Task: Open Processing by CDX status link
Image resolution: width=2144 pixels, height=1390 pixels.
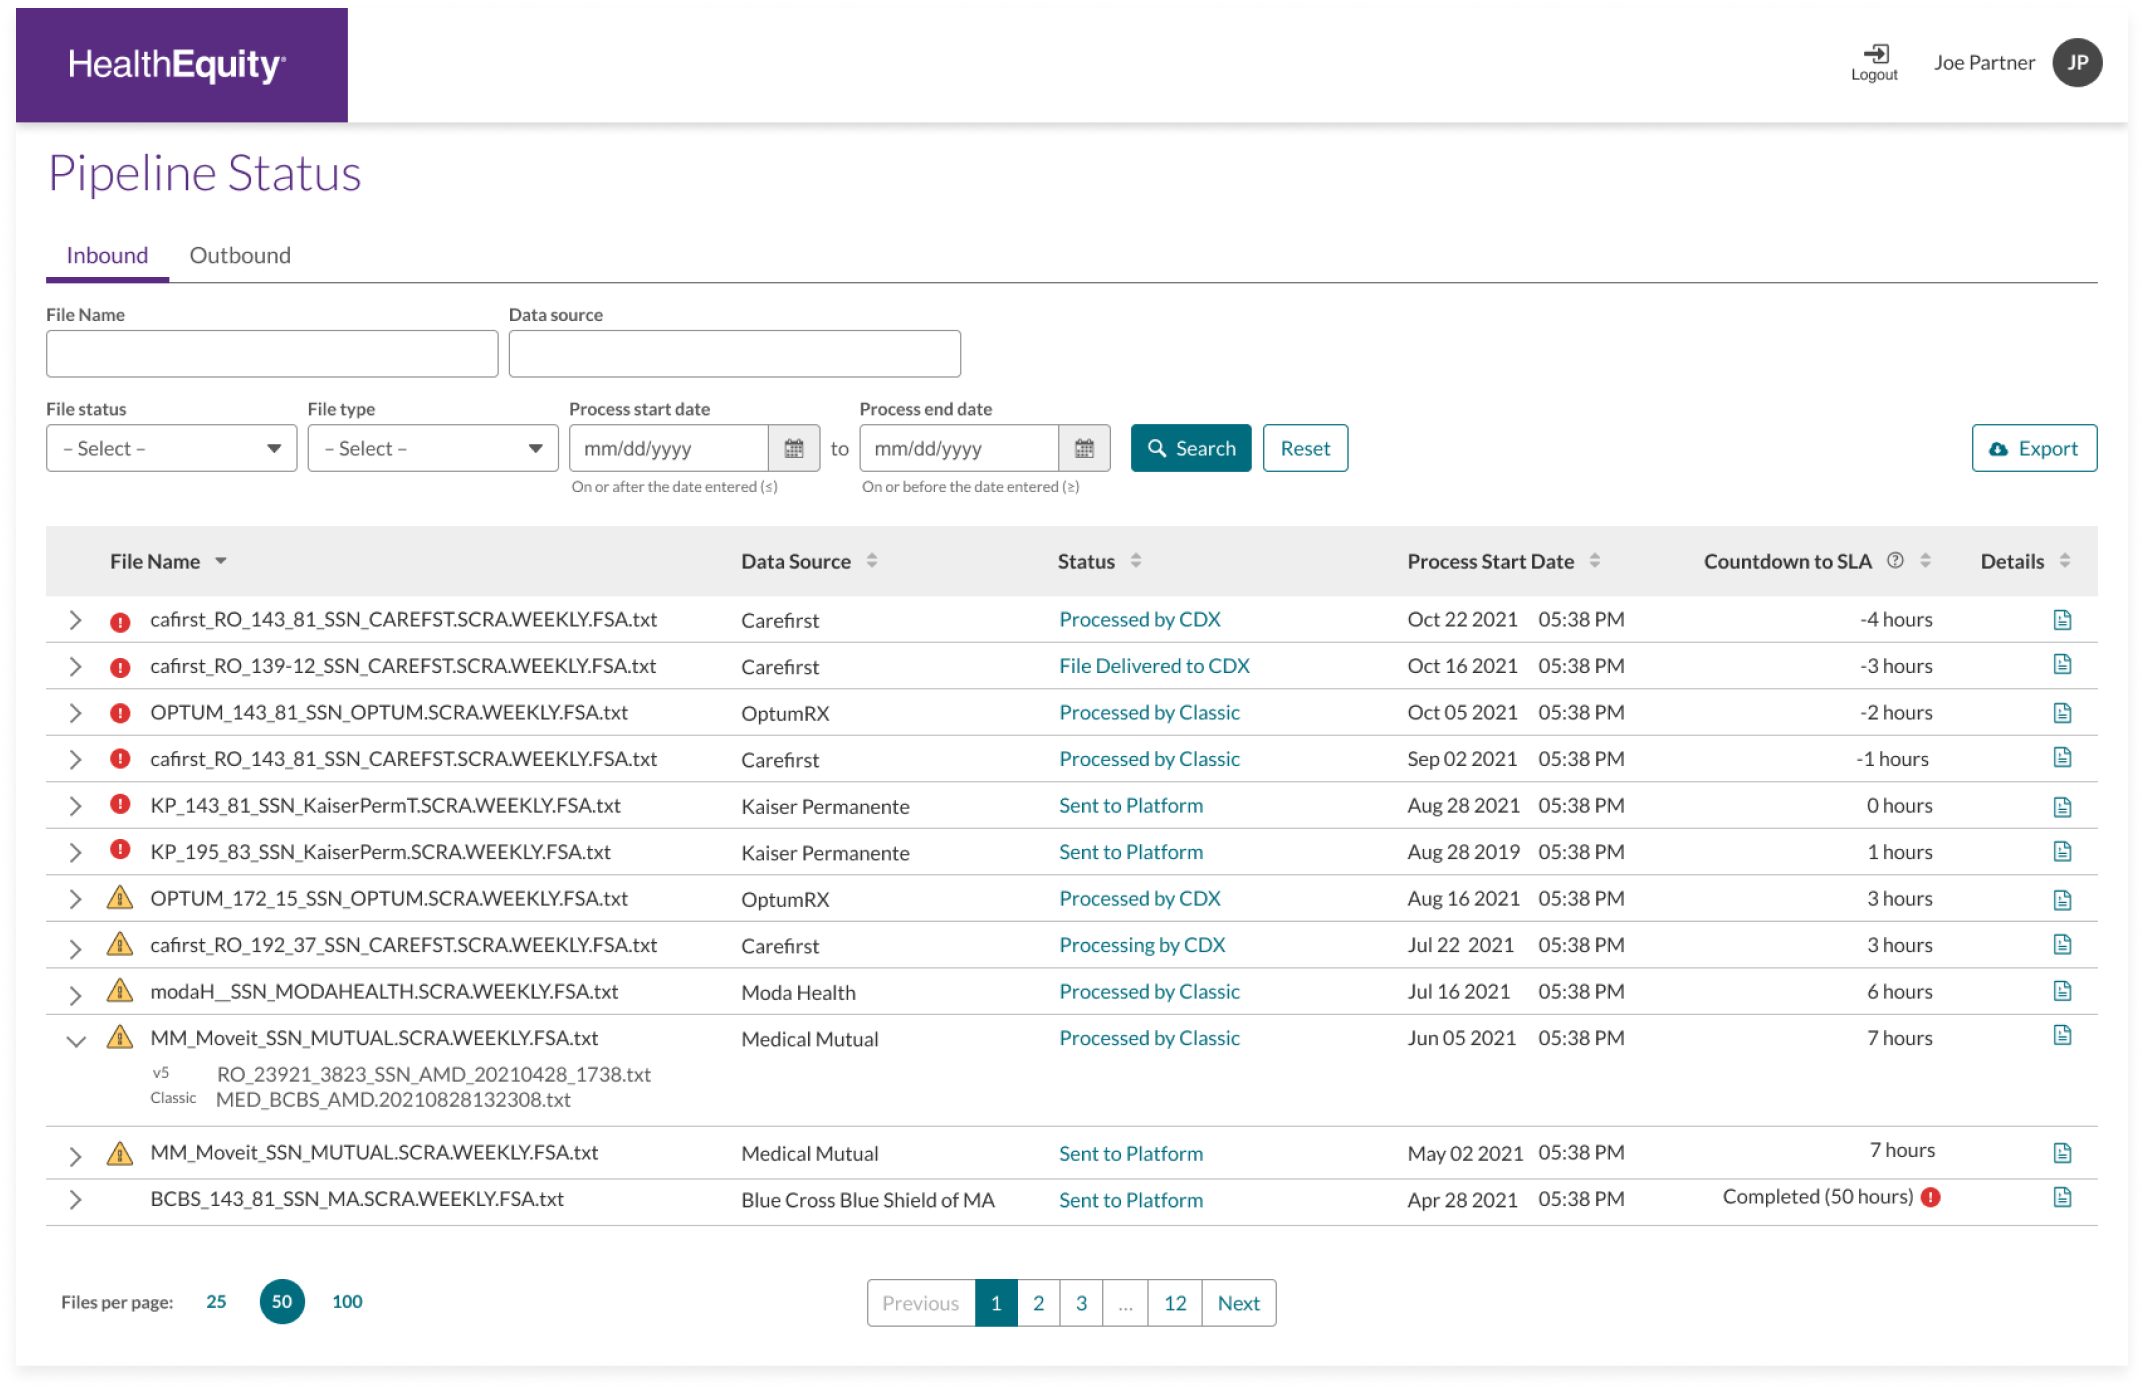Action: pyautogui.click(x=1142, y=945)
